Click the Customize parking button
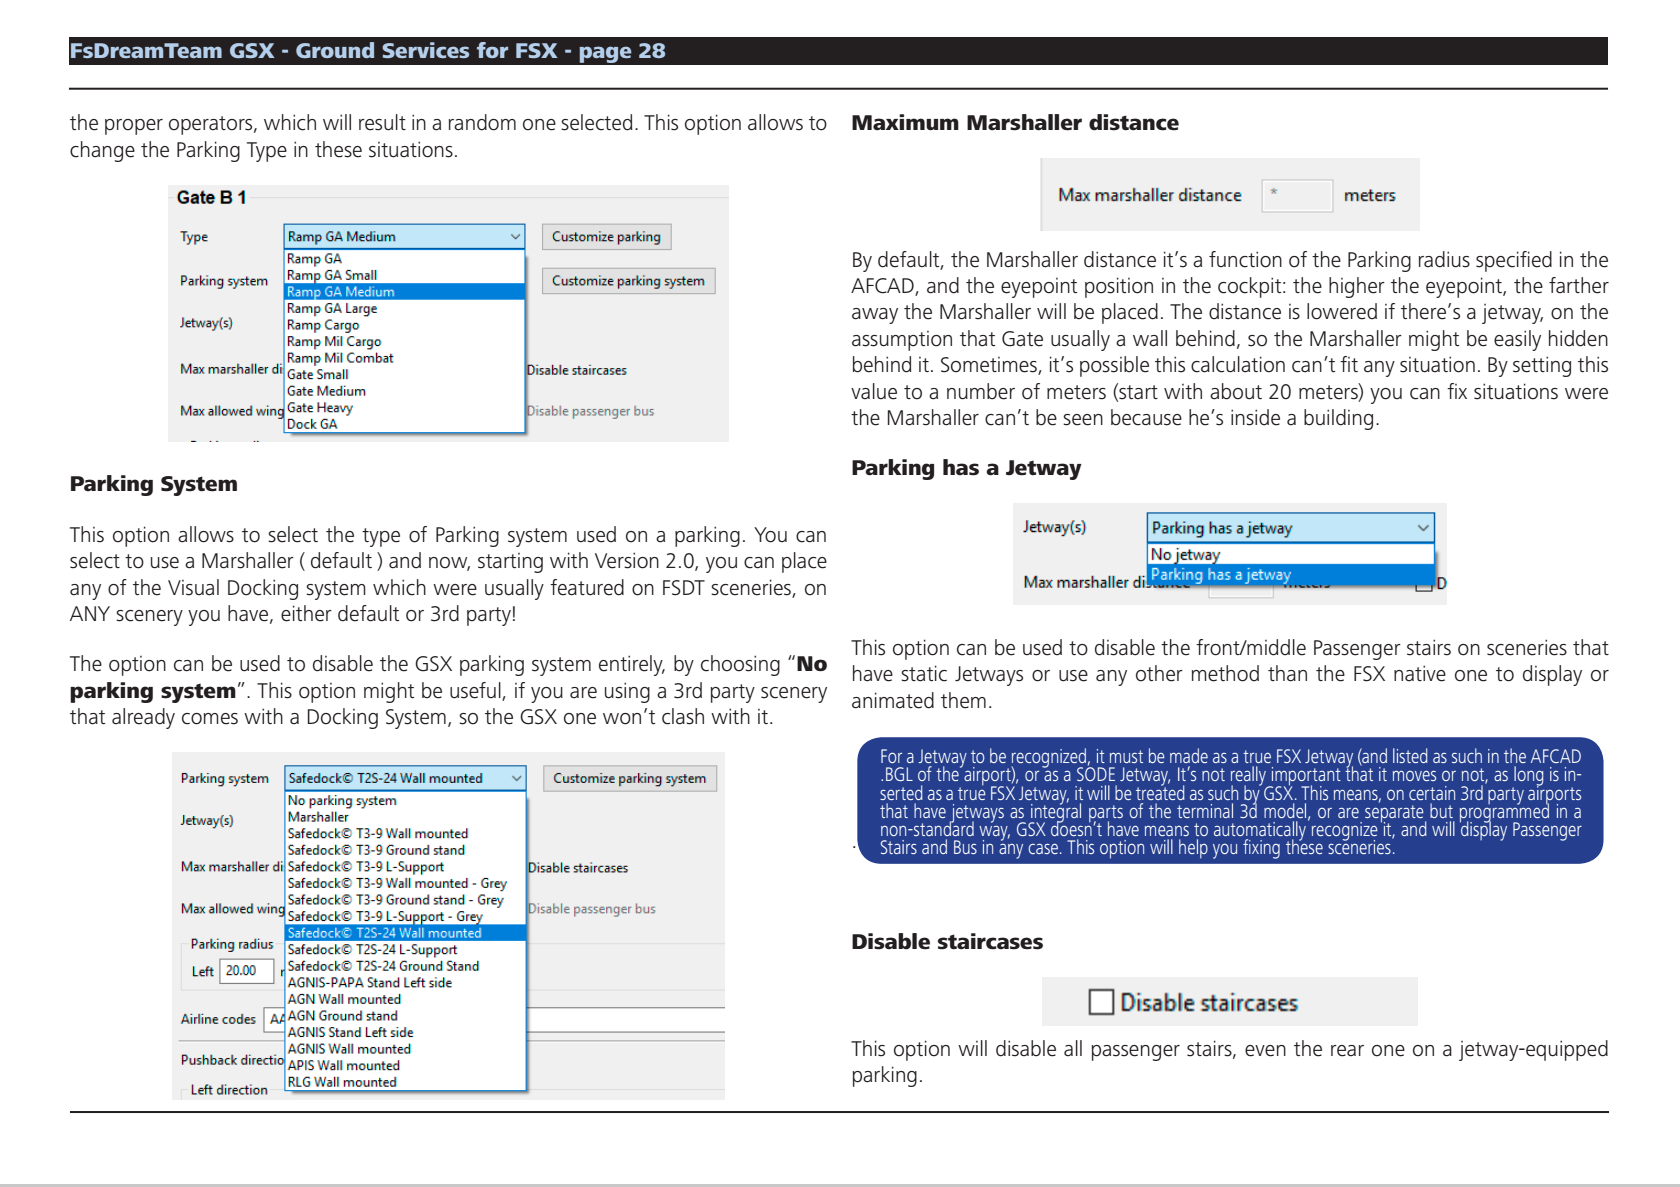The image size is (1680, 1187). point(606,237)
